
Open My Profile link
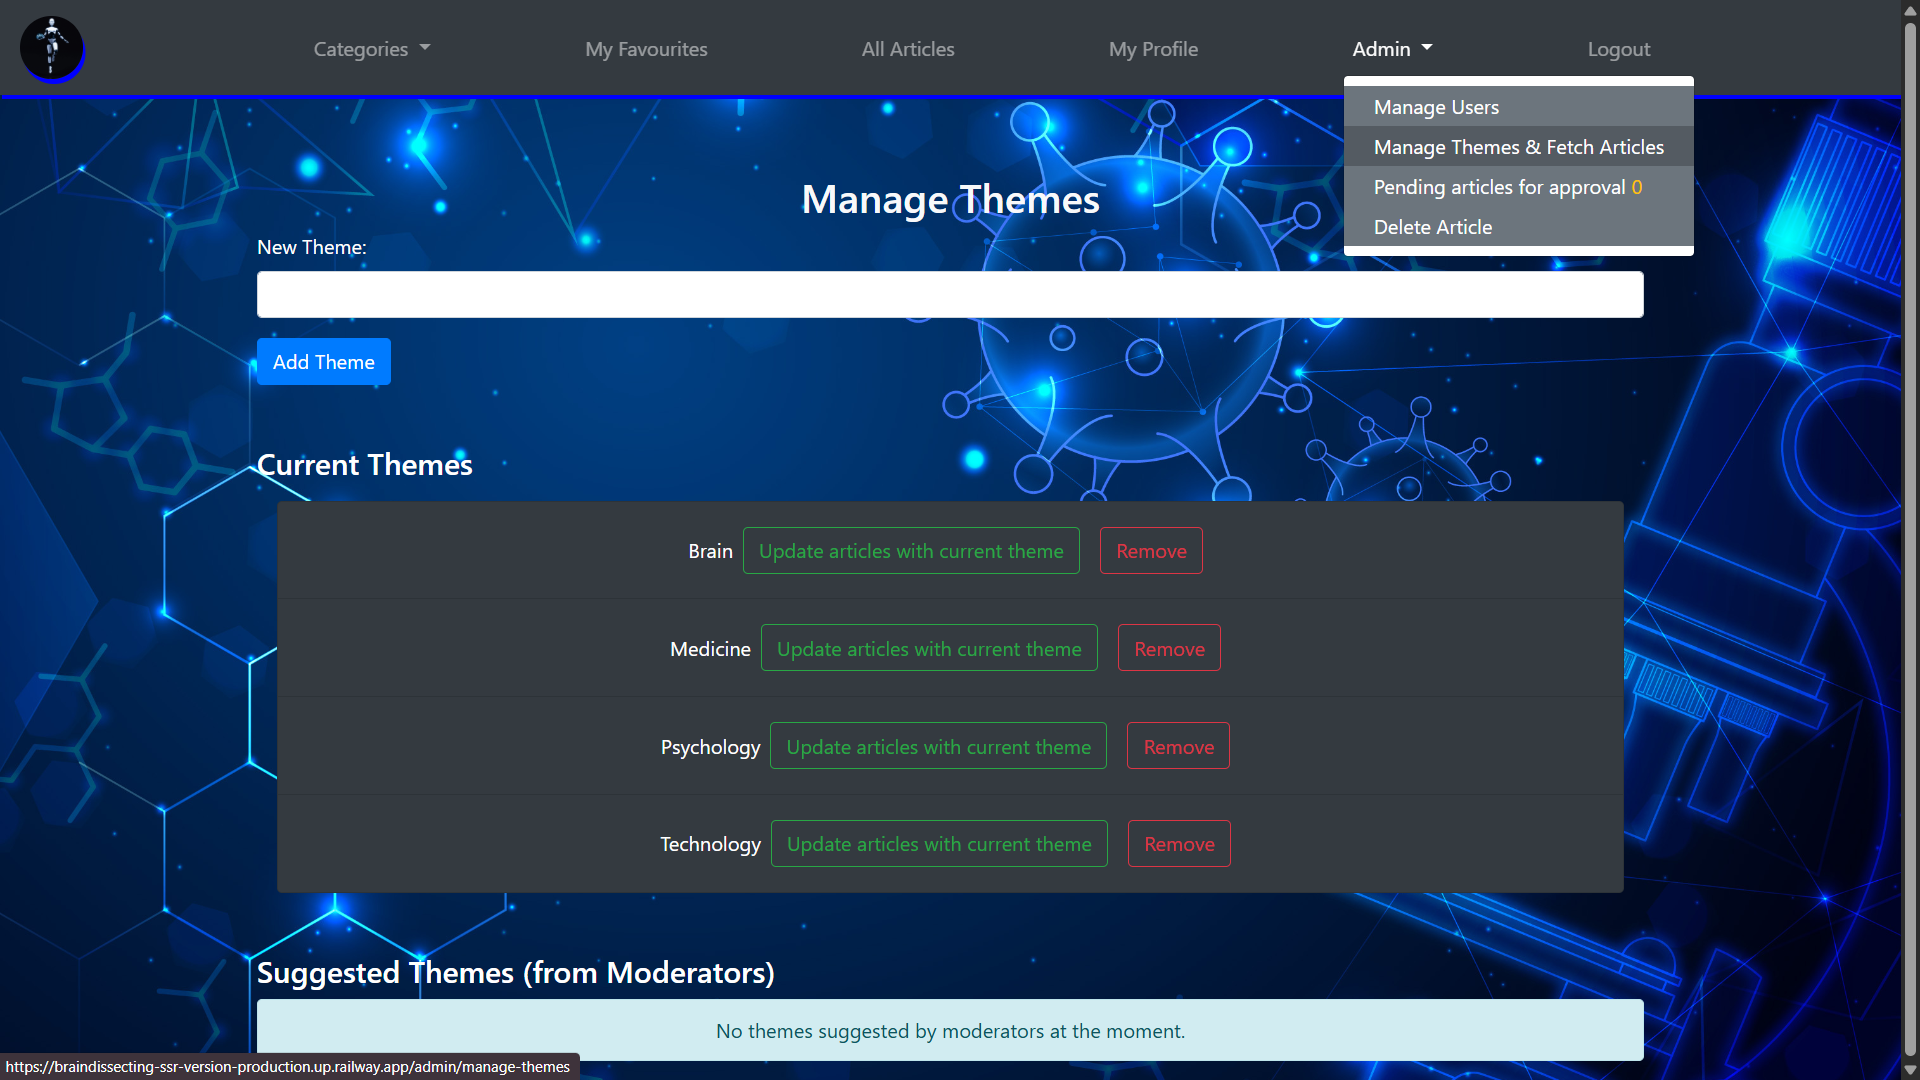pos(1152,49)
